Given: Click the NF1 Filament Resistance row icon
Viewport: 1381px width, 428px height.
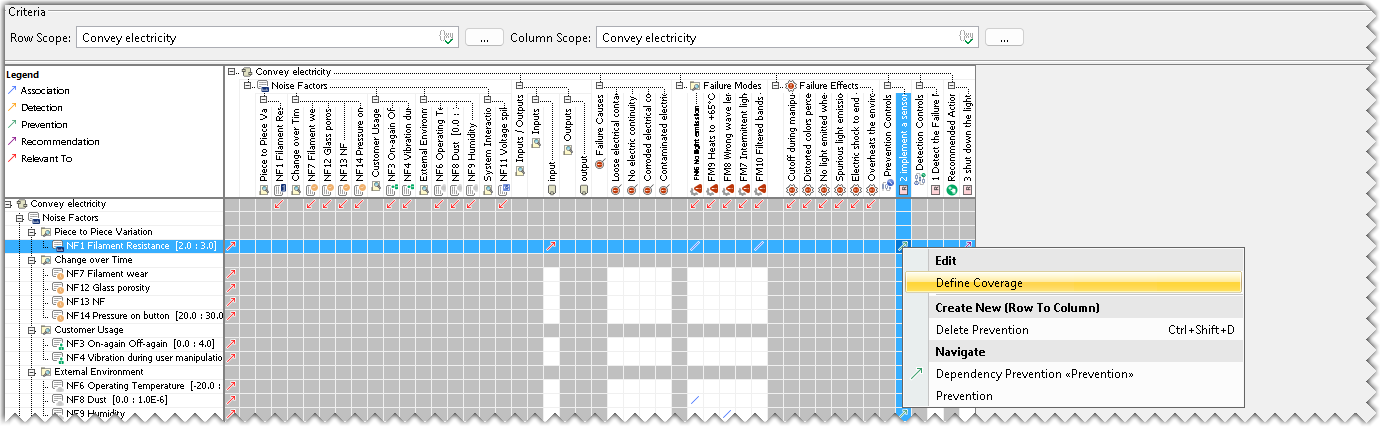Looking at the screenshot, I should pos(58,246).
